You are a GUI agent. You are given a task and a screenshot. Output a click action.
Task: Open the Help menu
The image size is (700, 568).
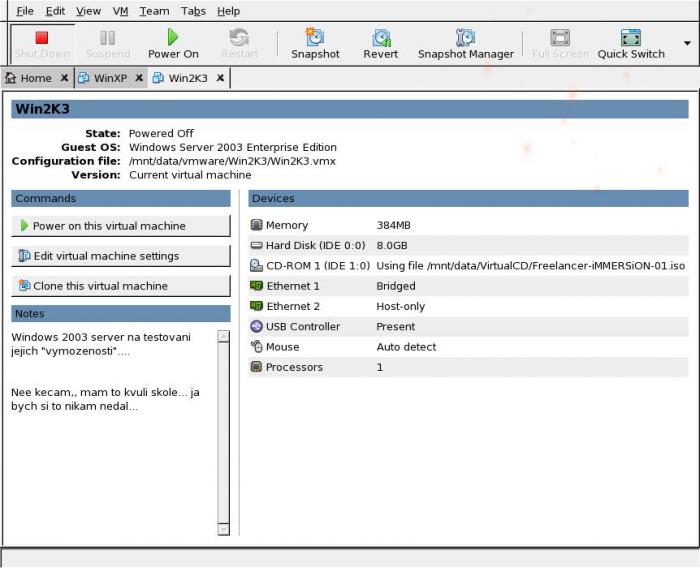[228, 11]
